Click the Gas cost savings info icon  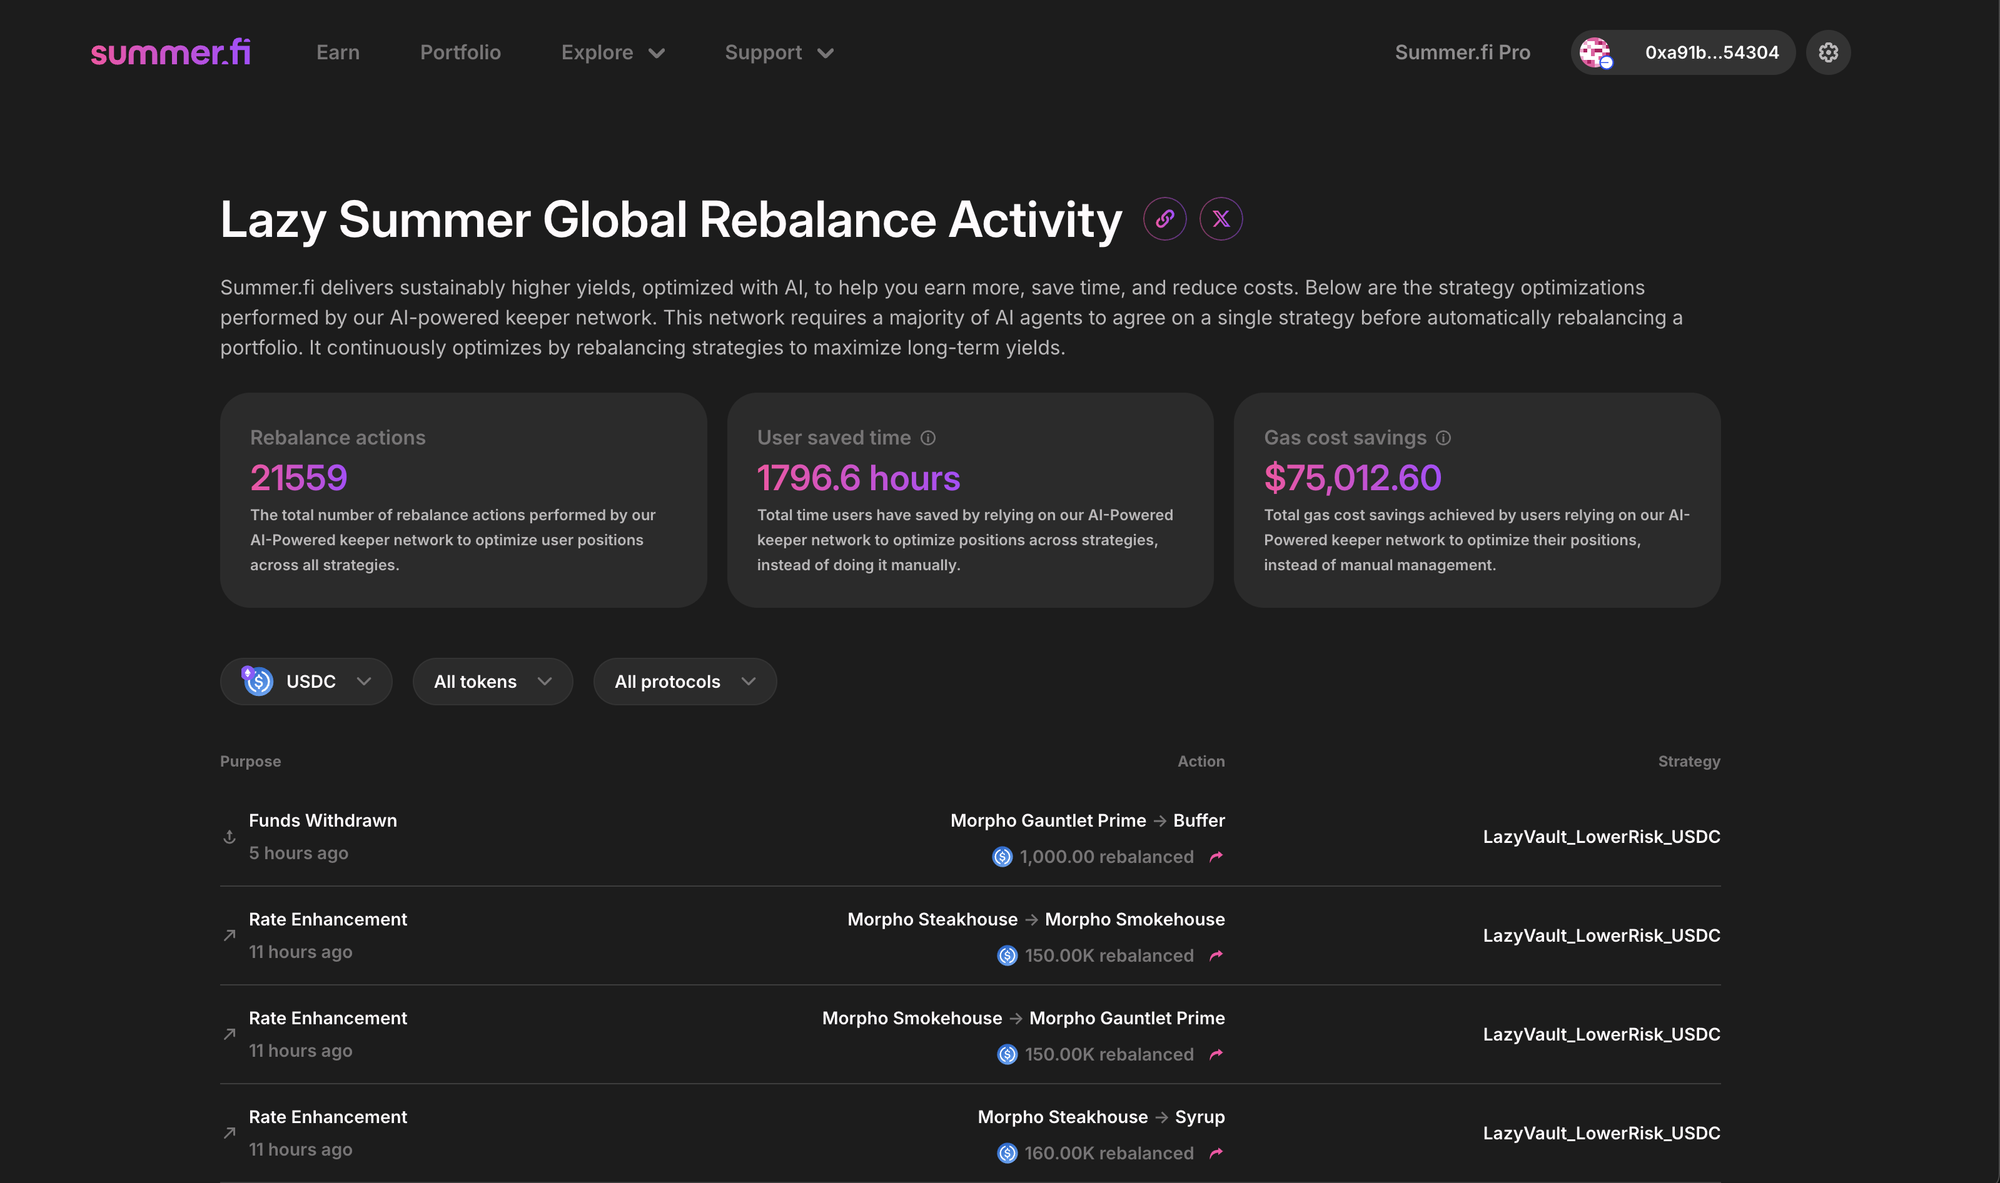tap(1443, 438)
